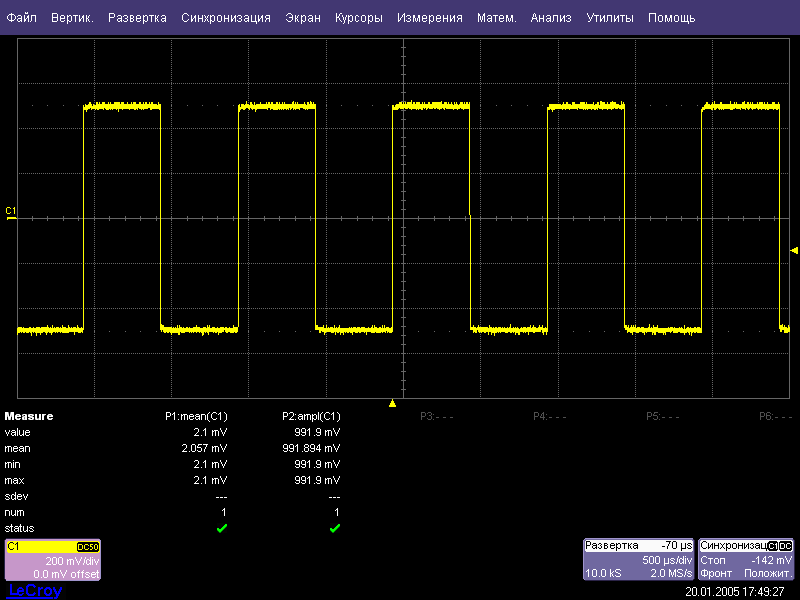This screenshot has height=600, width=800.
Task: Open the Синхронизация menu
Action: [x=226, y=18]
